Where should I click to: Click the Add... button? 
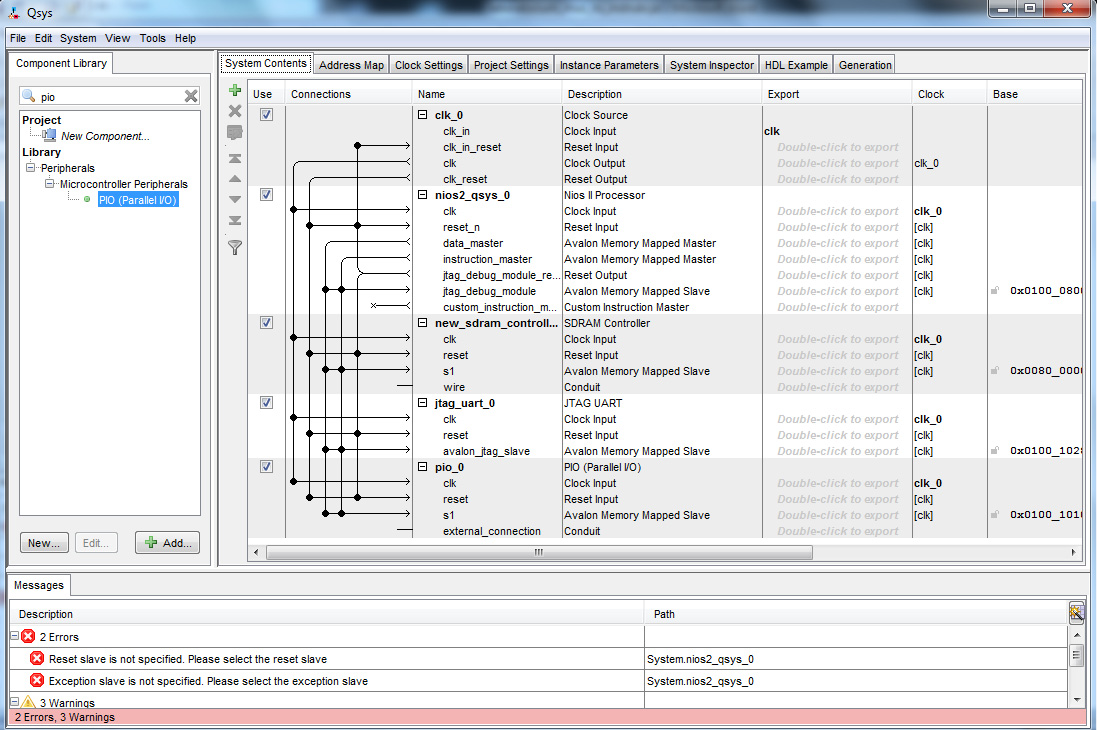(x=168, y=542)
